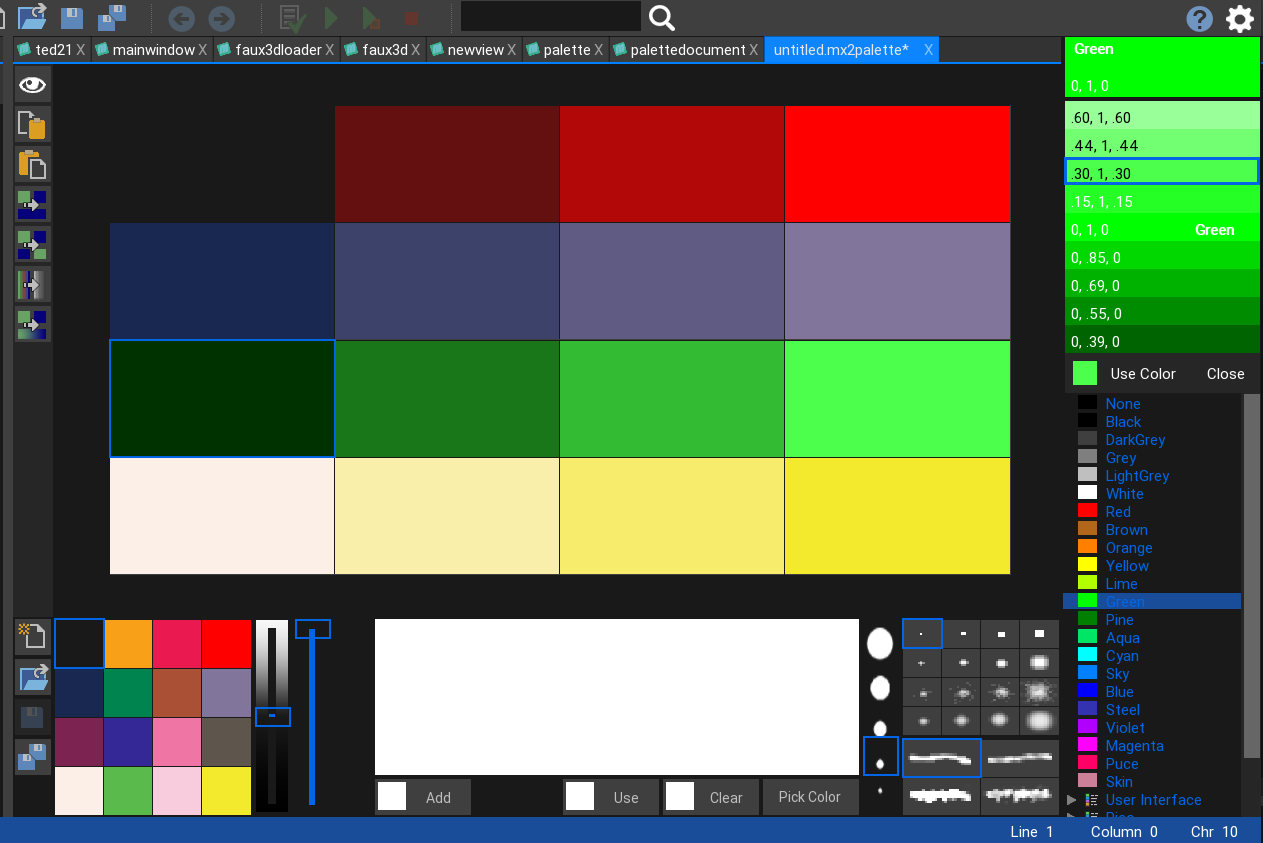Choose the Magenta color in list
The image size is (1263, 843).
coord(1134,746)
